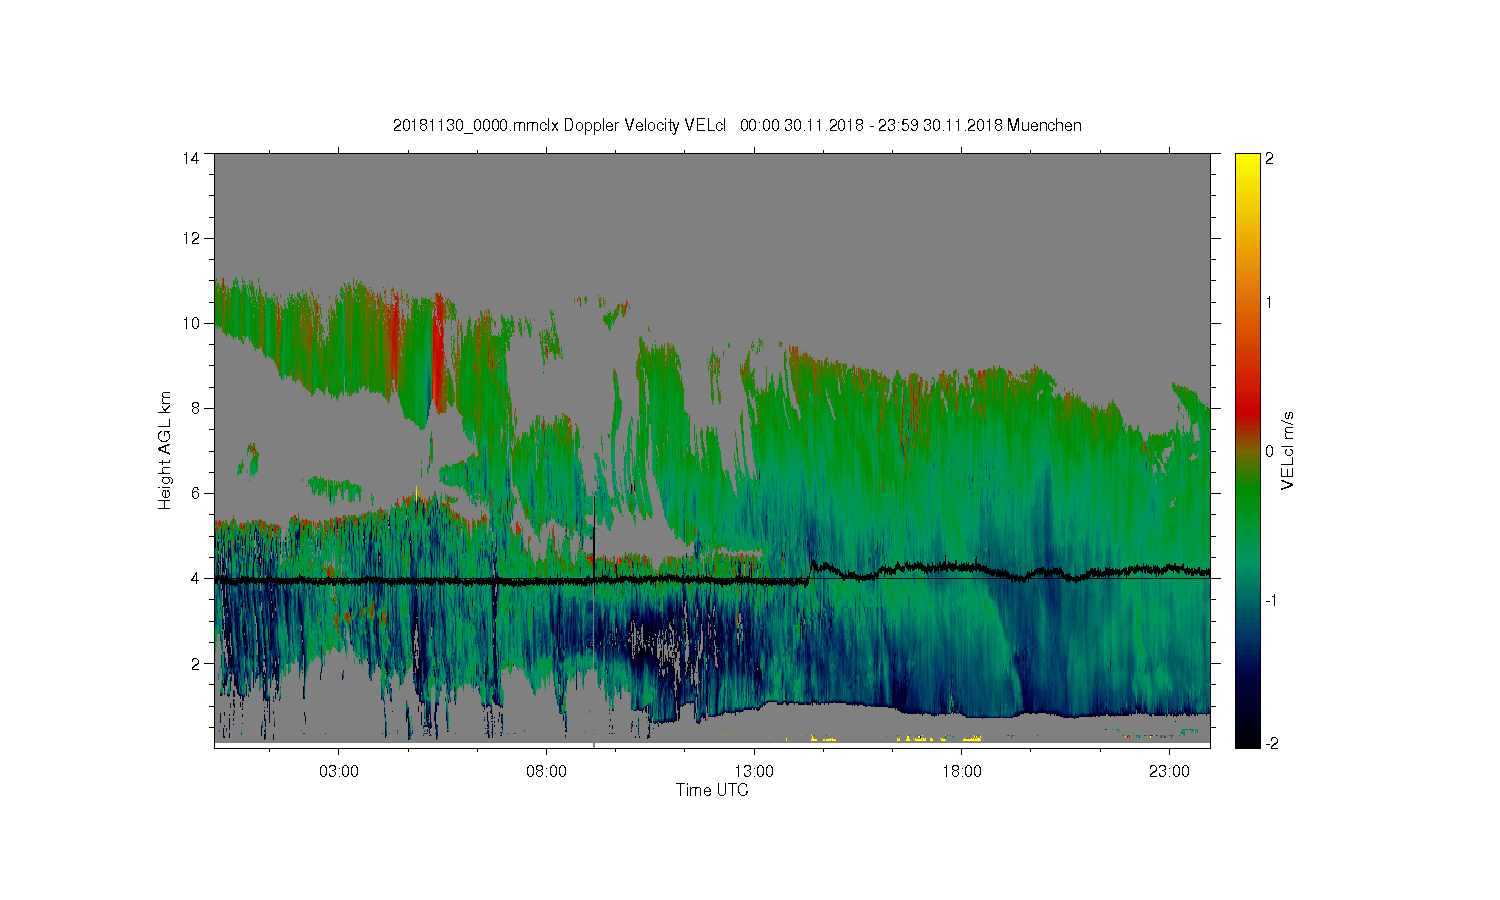The image size is (1500, 900).
Task: Click the plot title naming 20181130_0000.mmclx
Action: point(737,125)
